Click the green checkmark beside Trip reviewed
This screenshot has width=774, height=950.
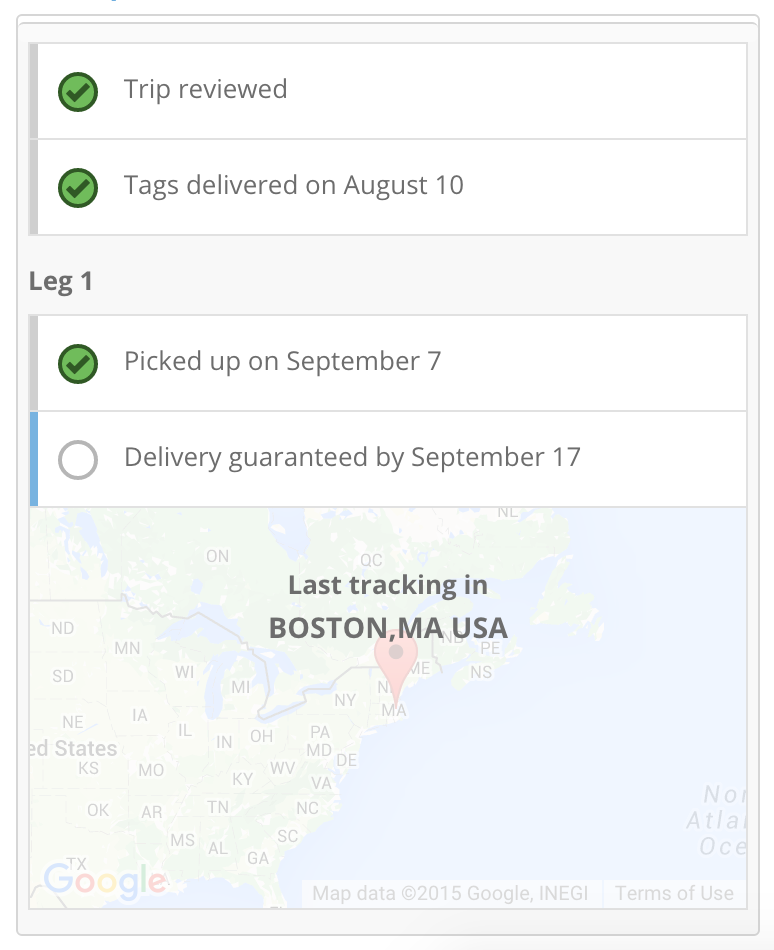(x=78, y=91)
